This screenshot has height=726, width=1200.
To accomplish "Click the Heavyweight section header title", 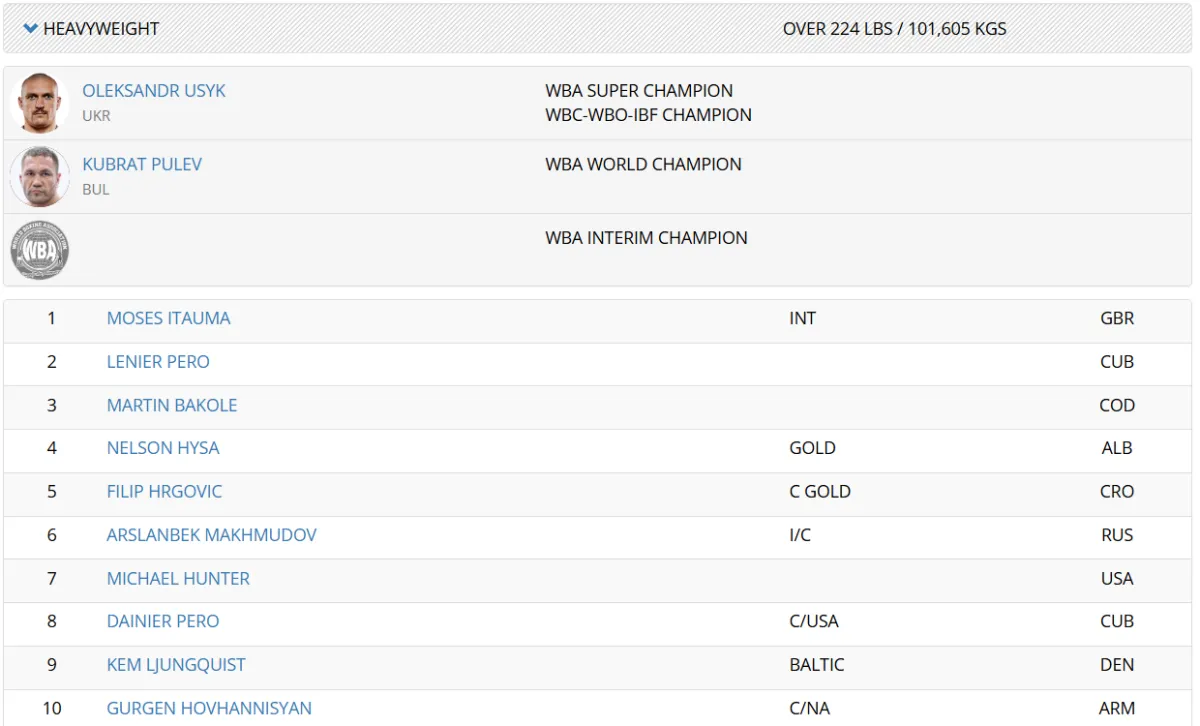I will [101, 29].
